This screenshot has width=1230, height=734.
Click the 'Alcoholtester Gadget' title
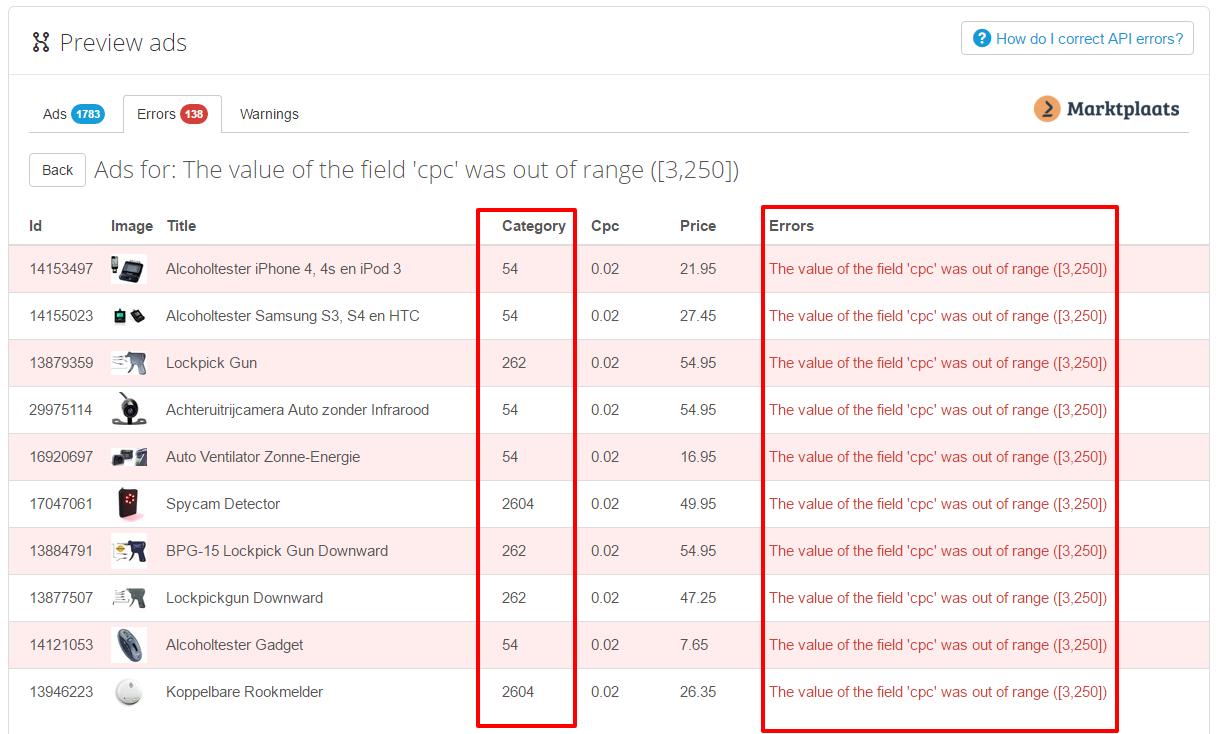coord(235,645)
